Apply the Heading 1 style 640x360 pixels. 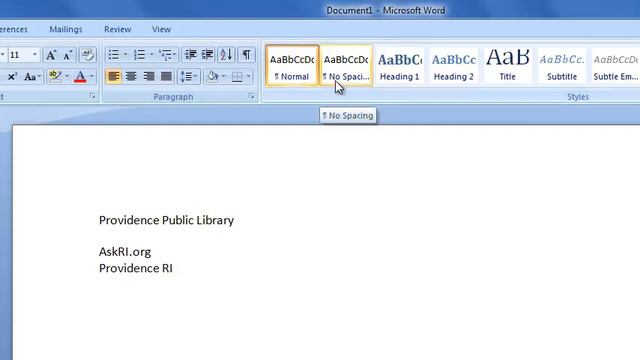(400, 65)
